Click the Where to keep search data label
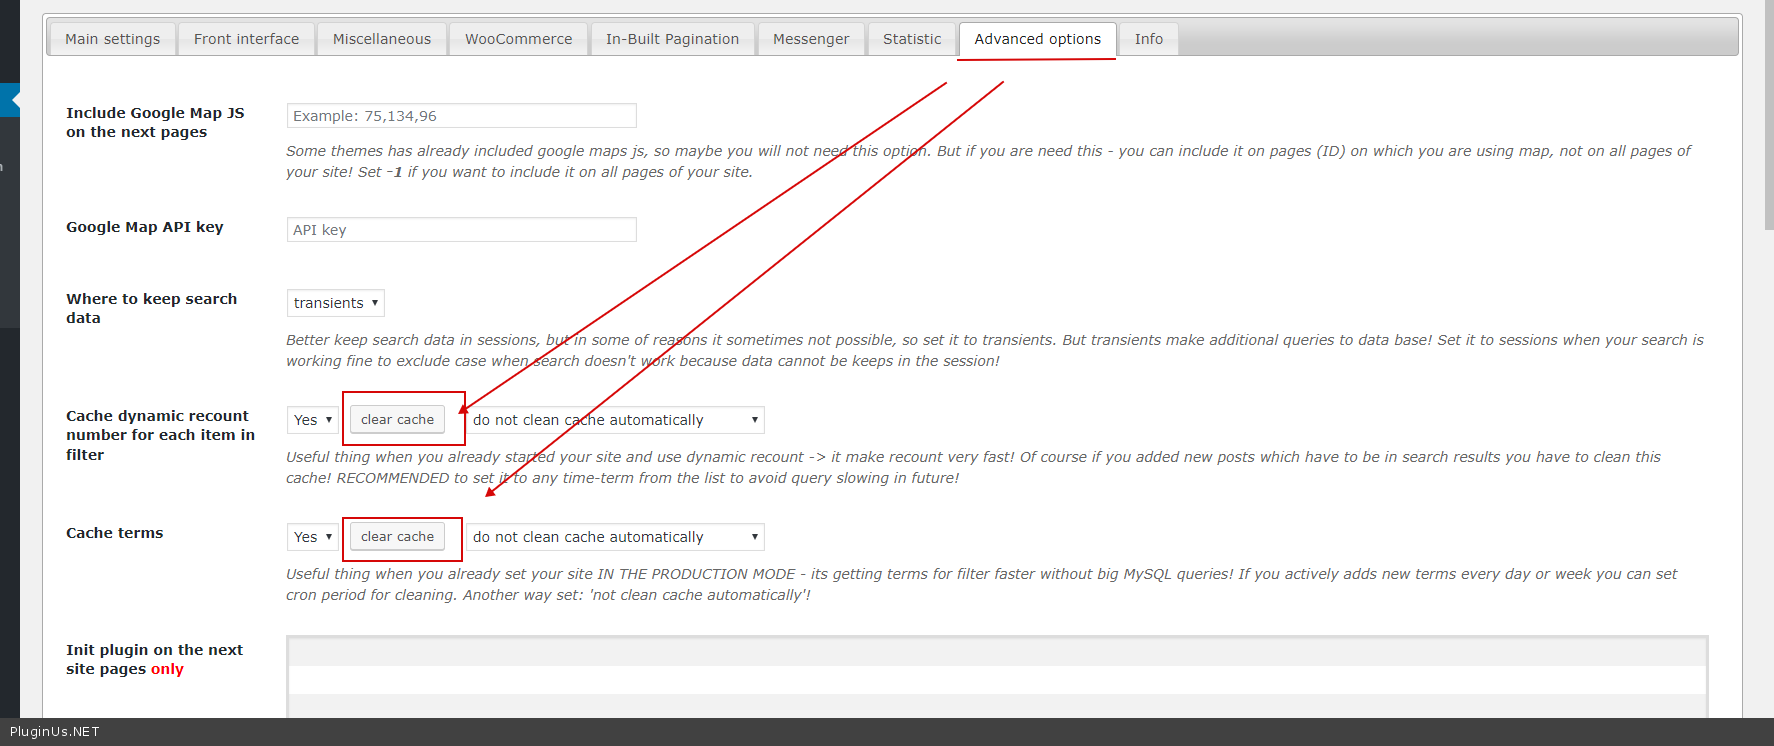This screenshot has width=1774, height=746. coord(152,308)
